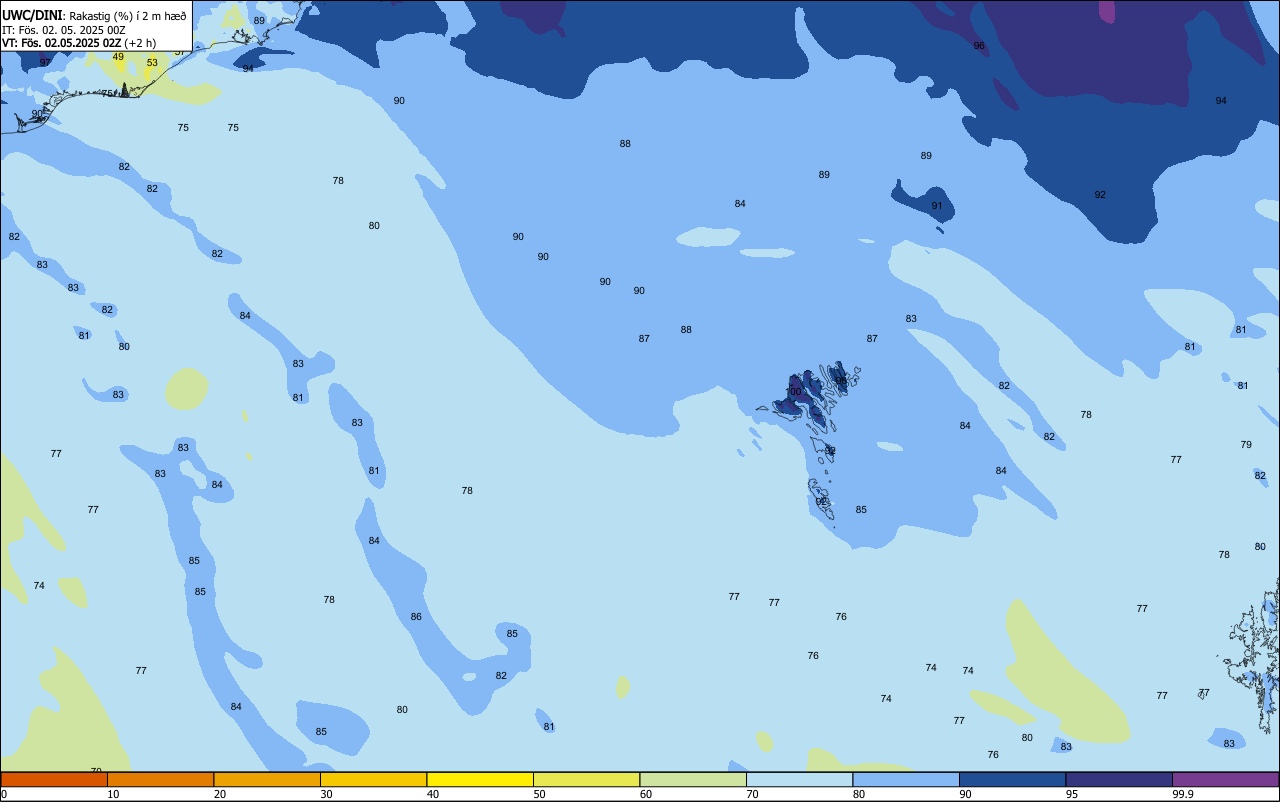The image size is (1280, 802).
Task: Select the '53' value near the coast
Action: pyautogui.click(x=152, y=63)
